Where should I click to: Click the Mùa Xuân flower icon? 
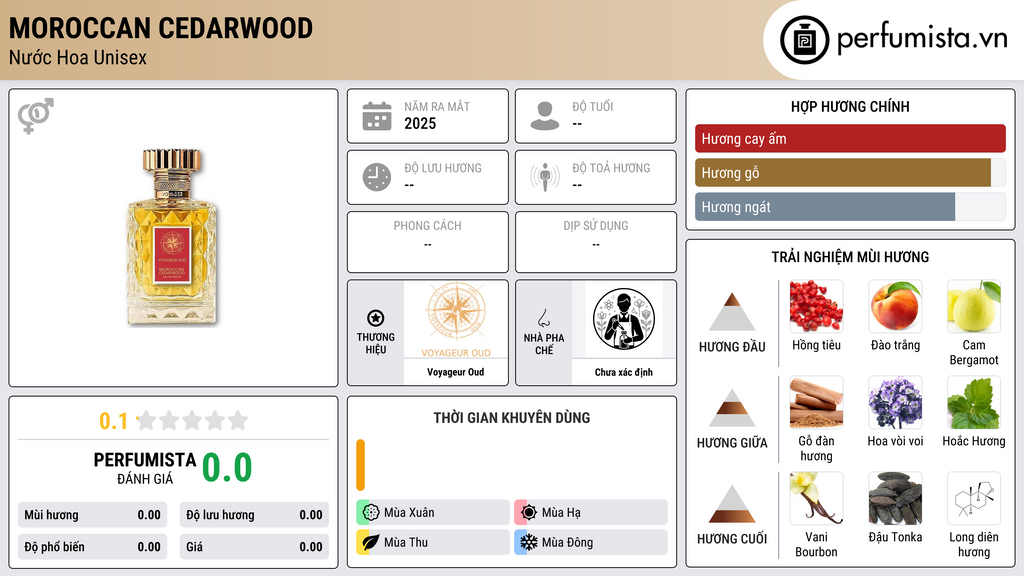[x=371, y=512]
